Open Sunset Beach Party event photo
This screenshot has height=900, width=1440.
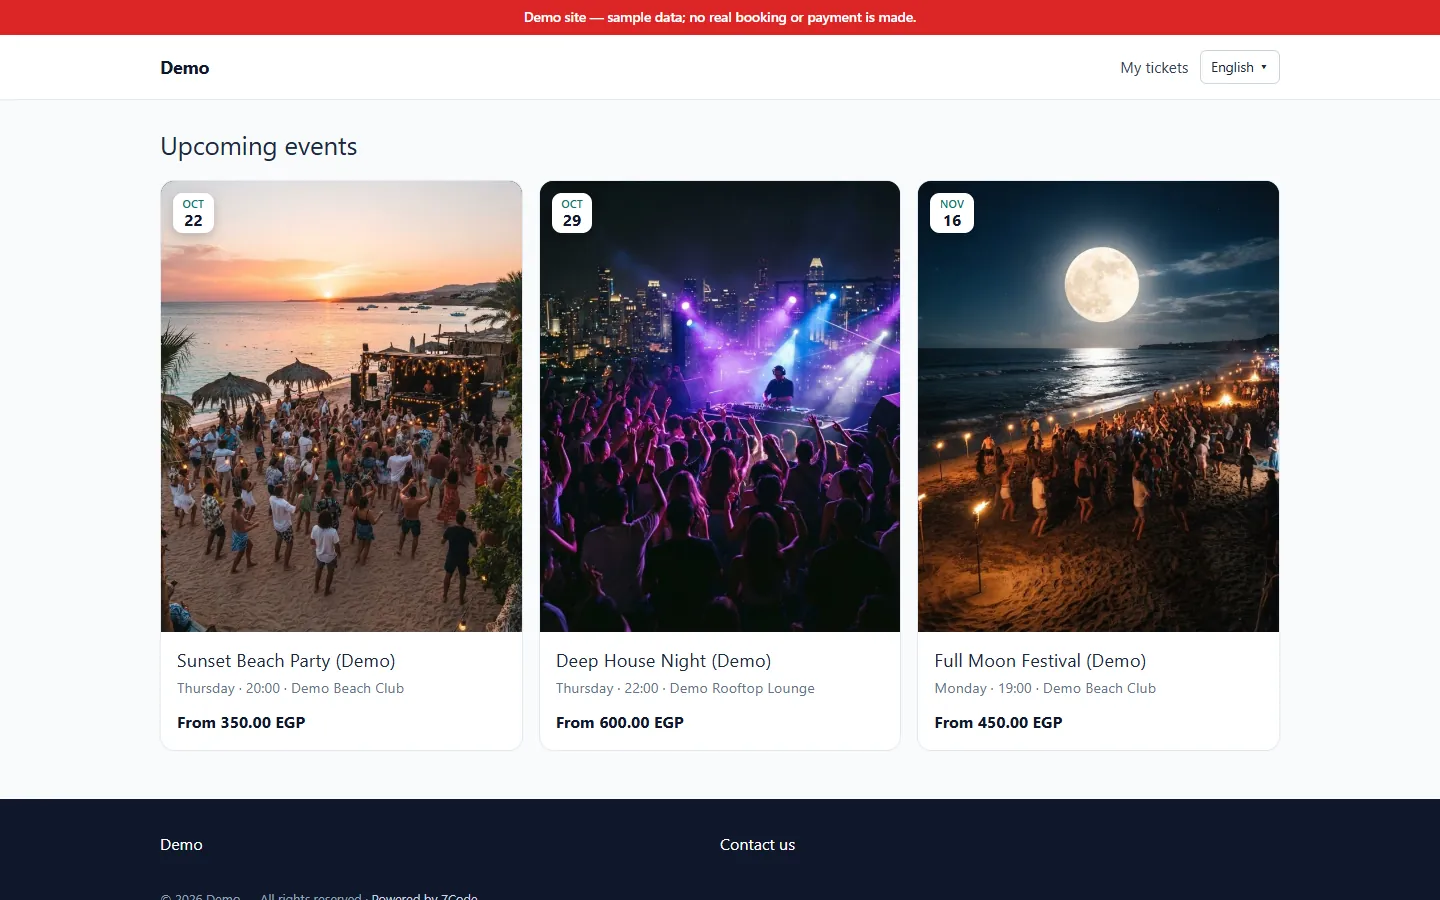[x=341, y=406]
